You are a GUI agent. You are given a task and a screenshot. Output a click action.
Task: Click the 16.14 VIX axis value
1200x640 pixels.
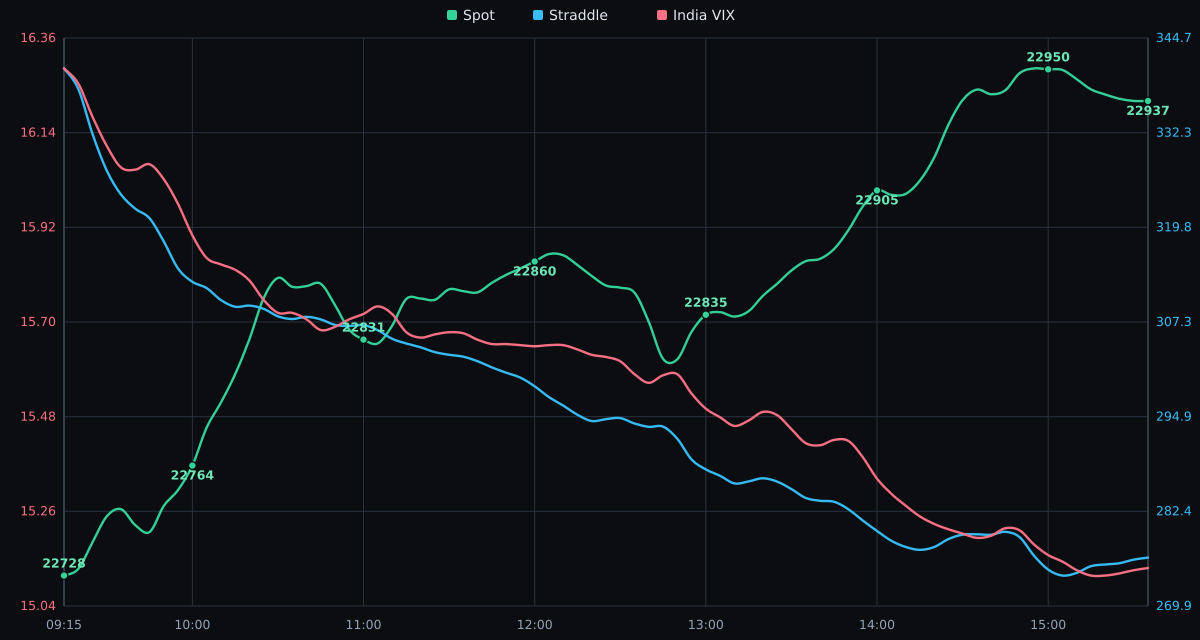(x=38, y=133)
